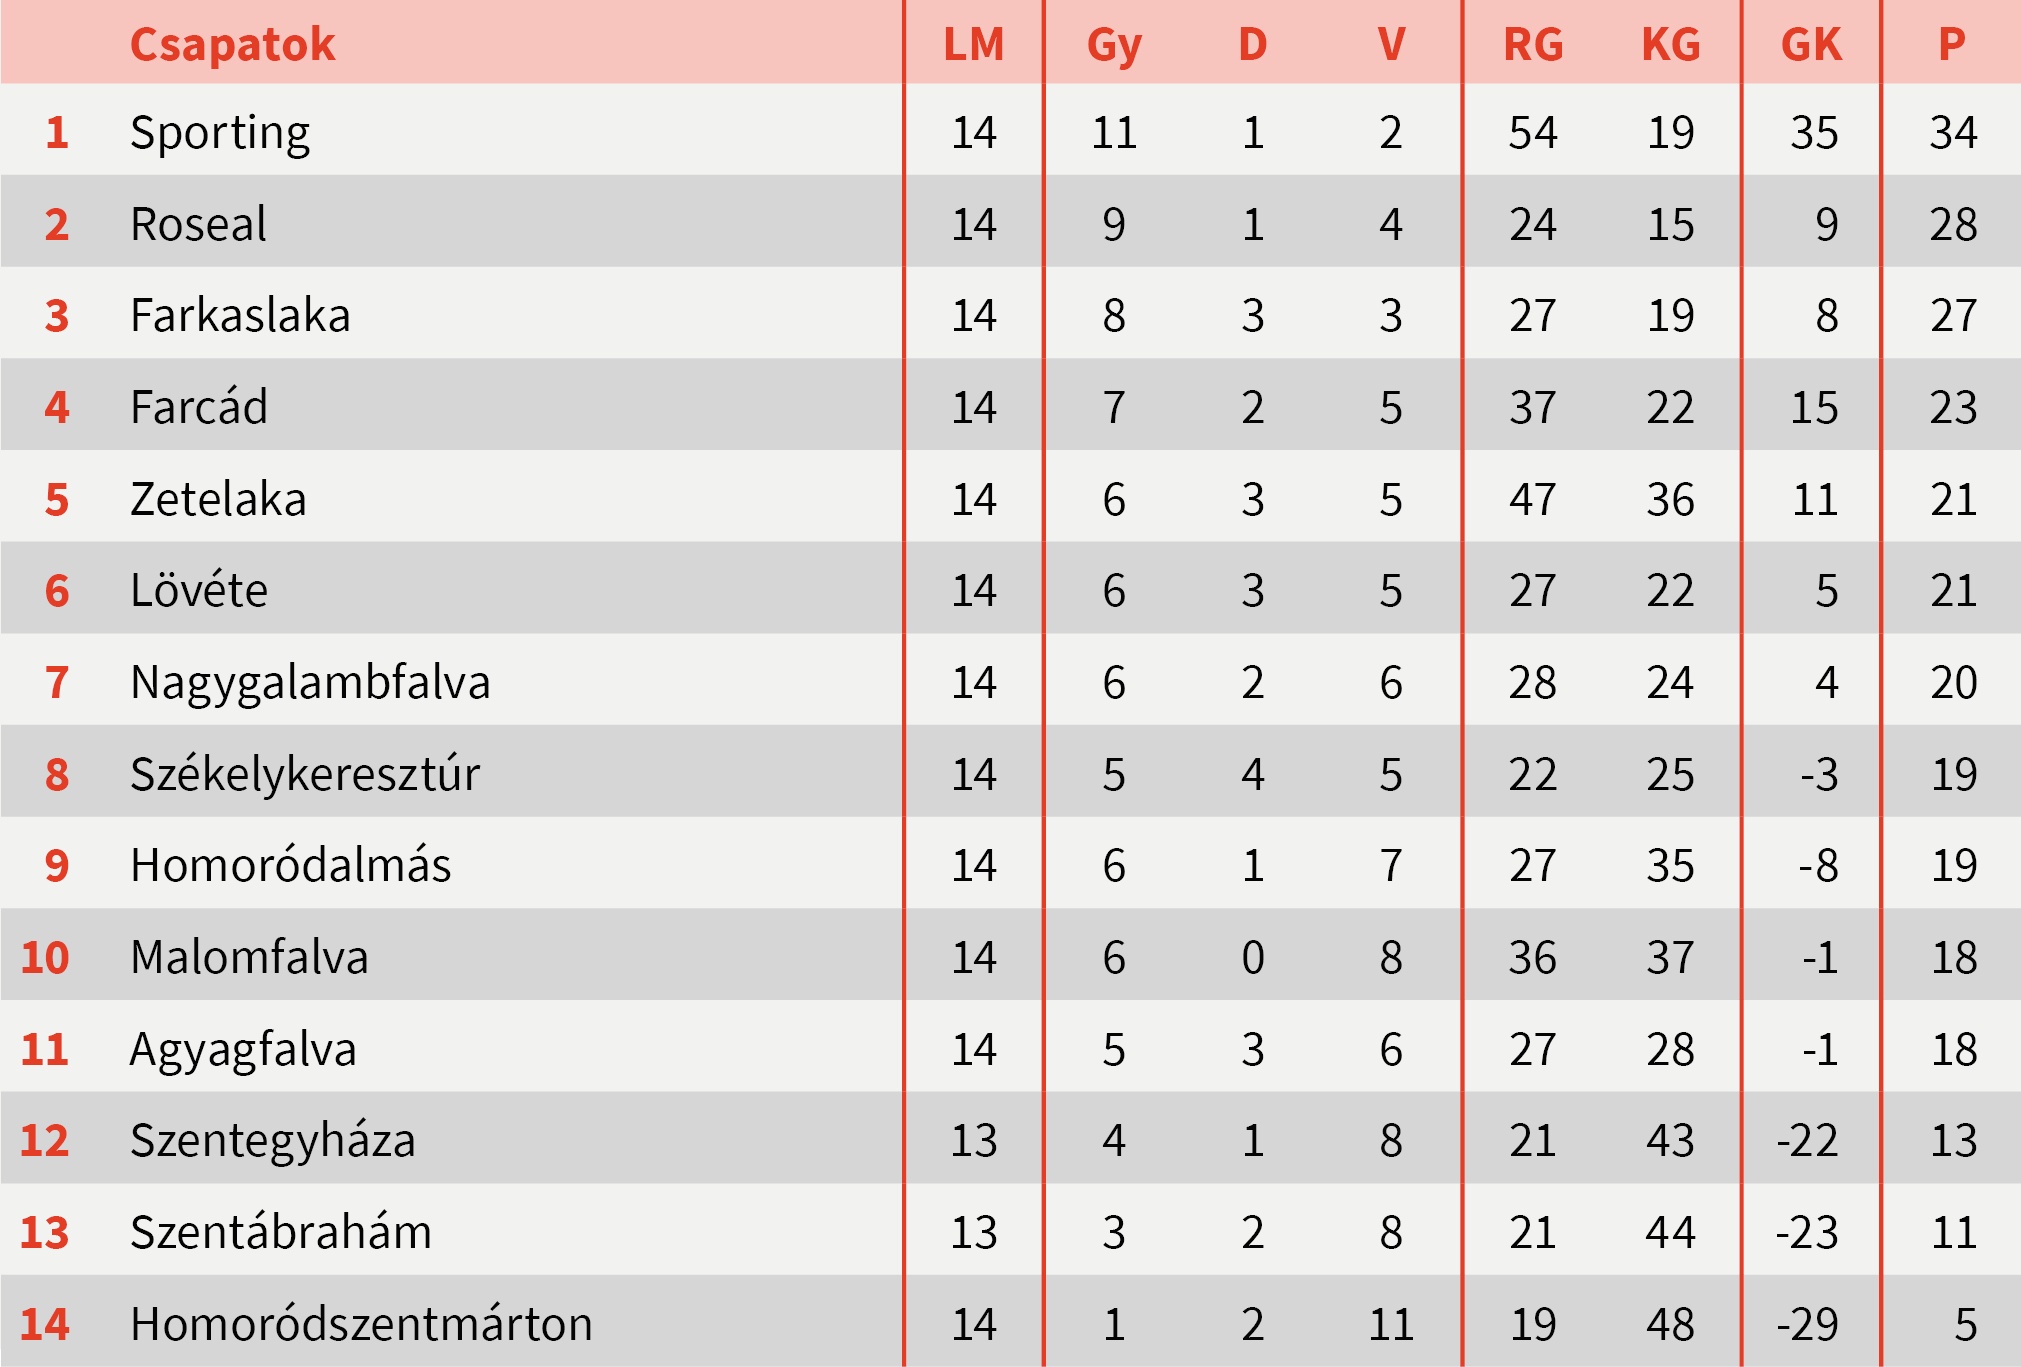The image size is (2021, 1367).
Task: Click the Roseal team name
Action: [198, 224]
